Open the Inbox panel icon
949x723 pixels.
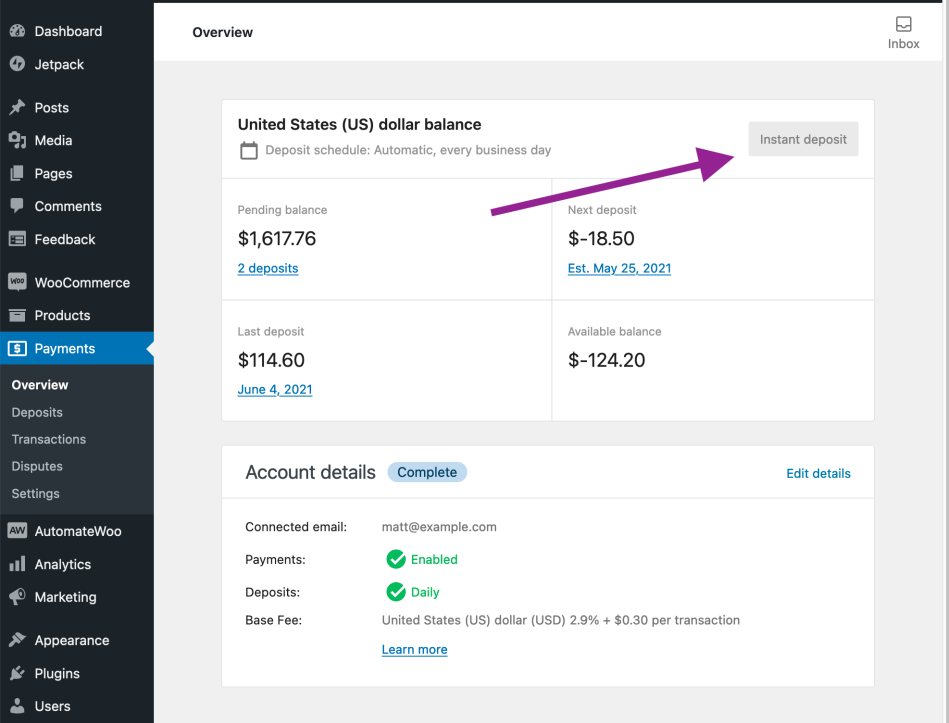903,25
